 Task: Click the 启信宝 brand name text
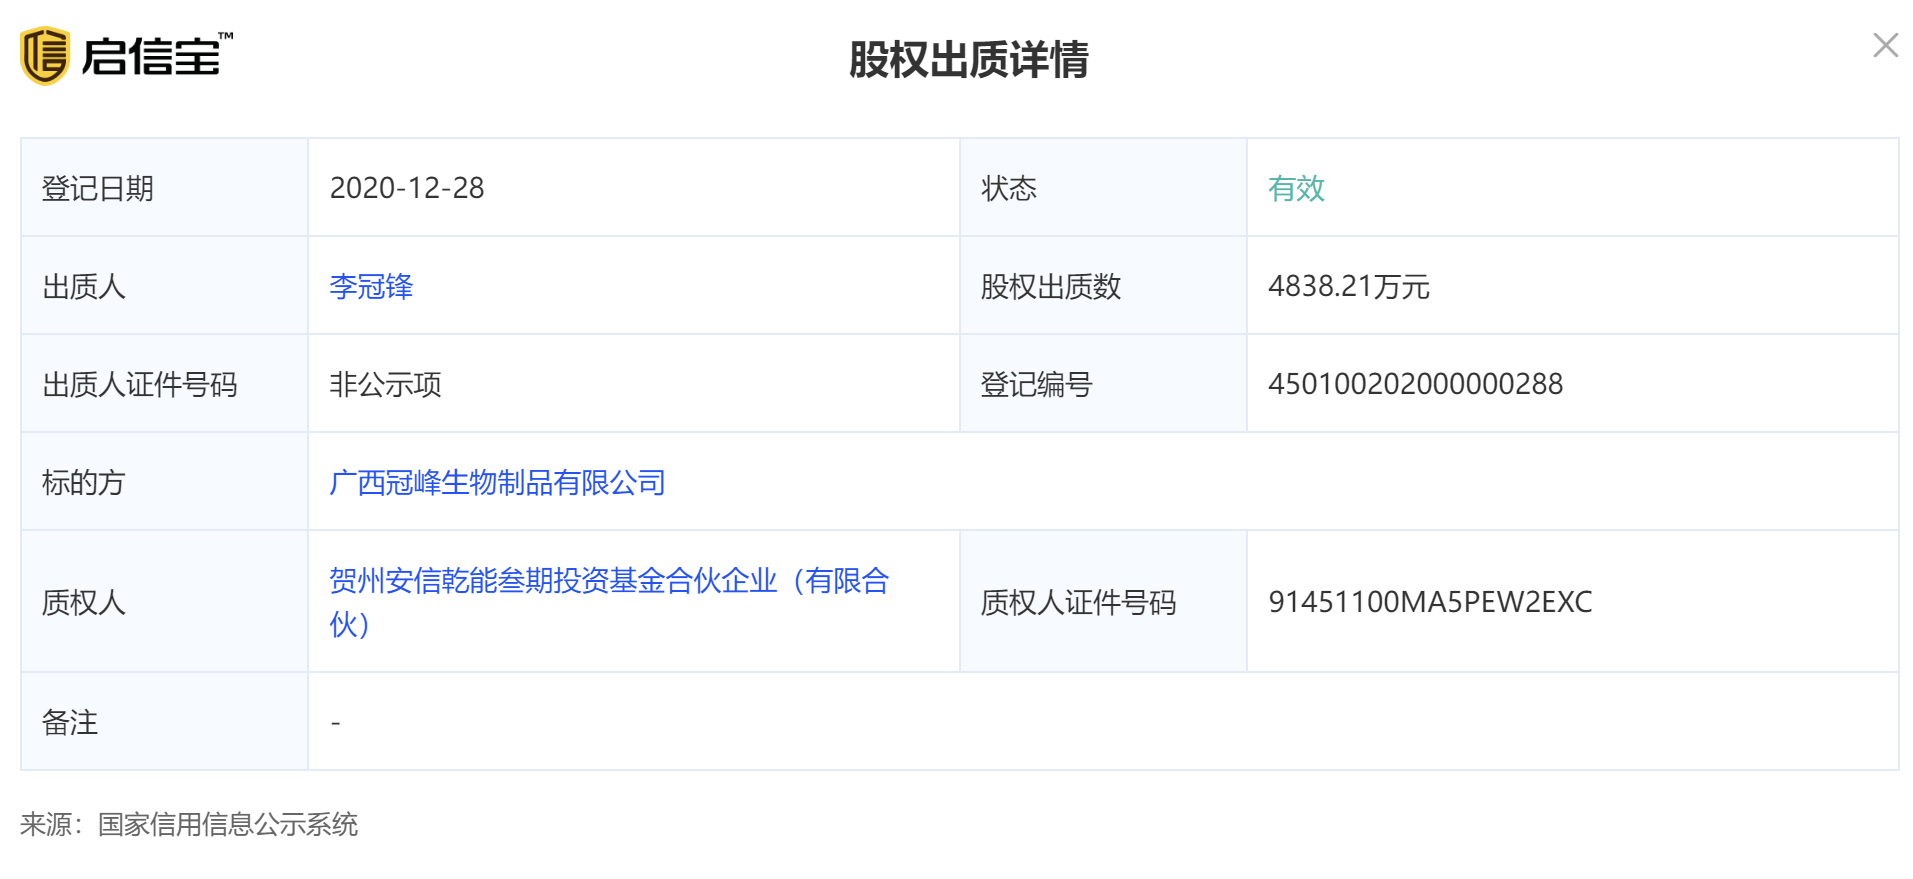click(x=153, y=57)
